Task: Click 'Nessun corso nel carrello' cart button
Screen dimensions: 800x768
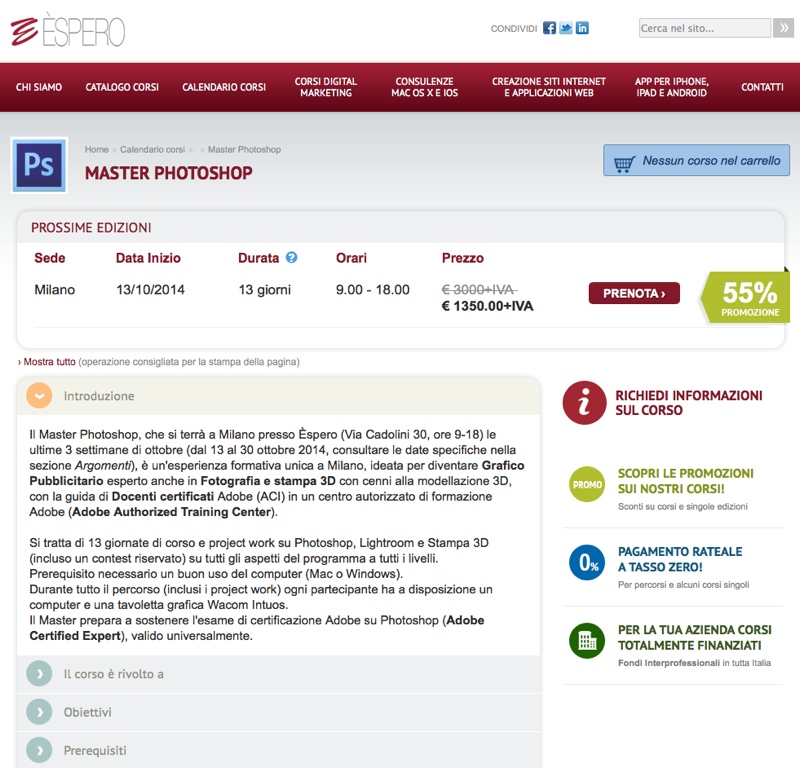Action: pyautogui.click(x=696, y=160)
